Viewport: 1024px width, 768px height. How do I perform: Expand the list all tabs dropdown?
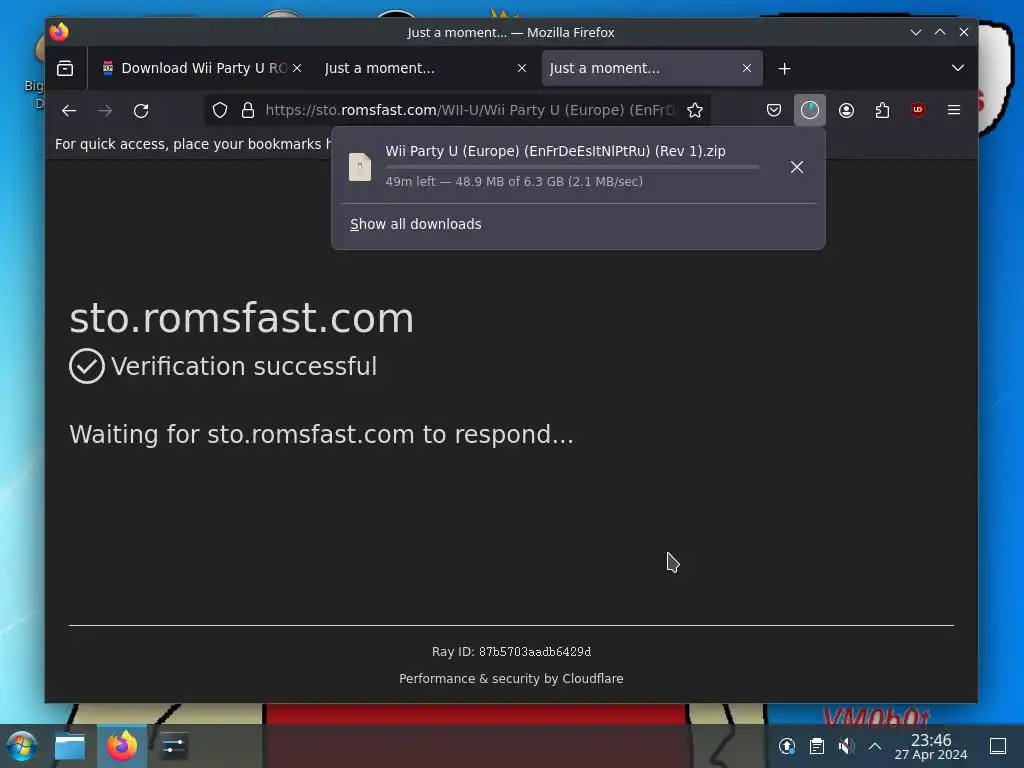(957, 68)
